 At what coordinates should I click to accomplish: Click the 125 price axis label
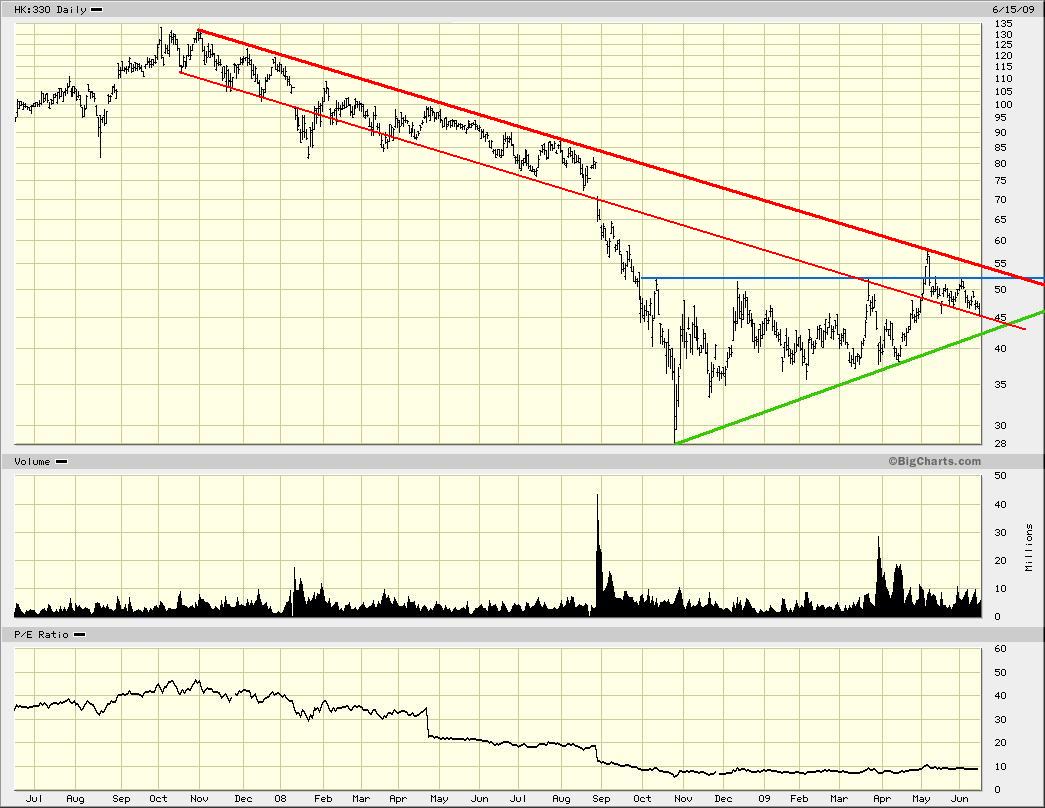coord(1003,45)
